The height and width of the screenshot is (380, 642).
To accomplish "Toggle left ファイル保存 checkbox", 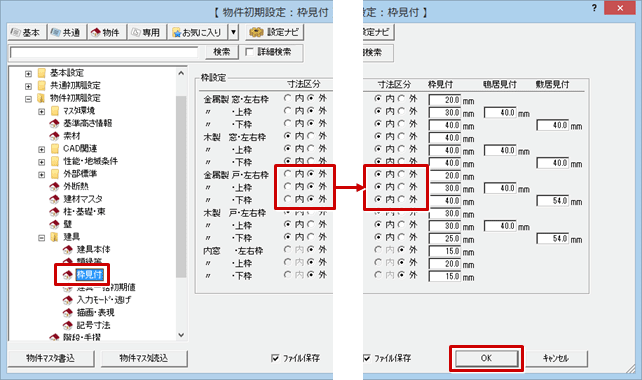I will (275, 358).
